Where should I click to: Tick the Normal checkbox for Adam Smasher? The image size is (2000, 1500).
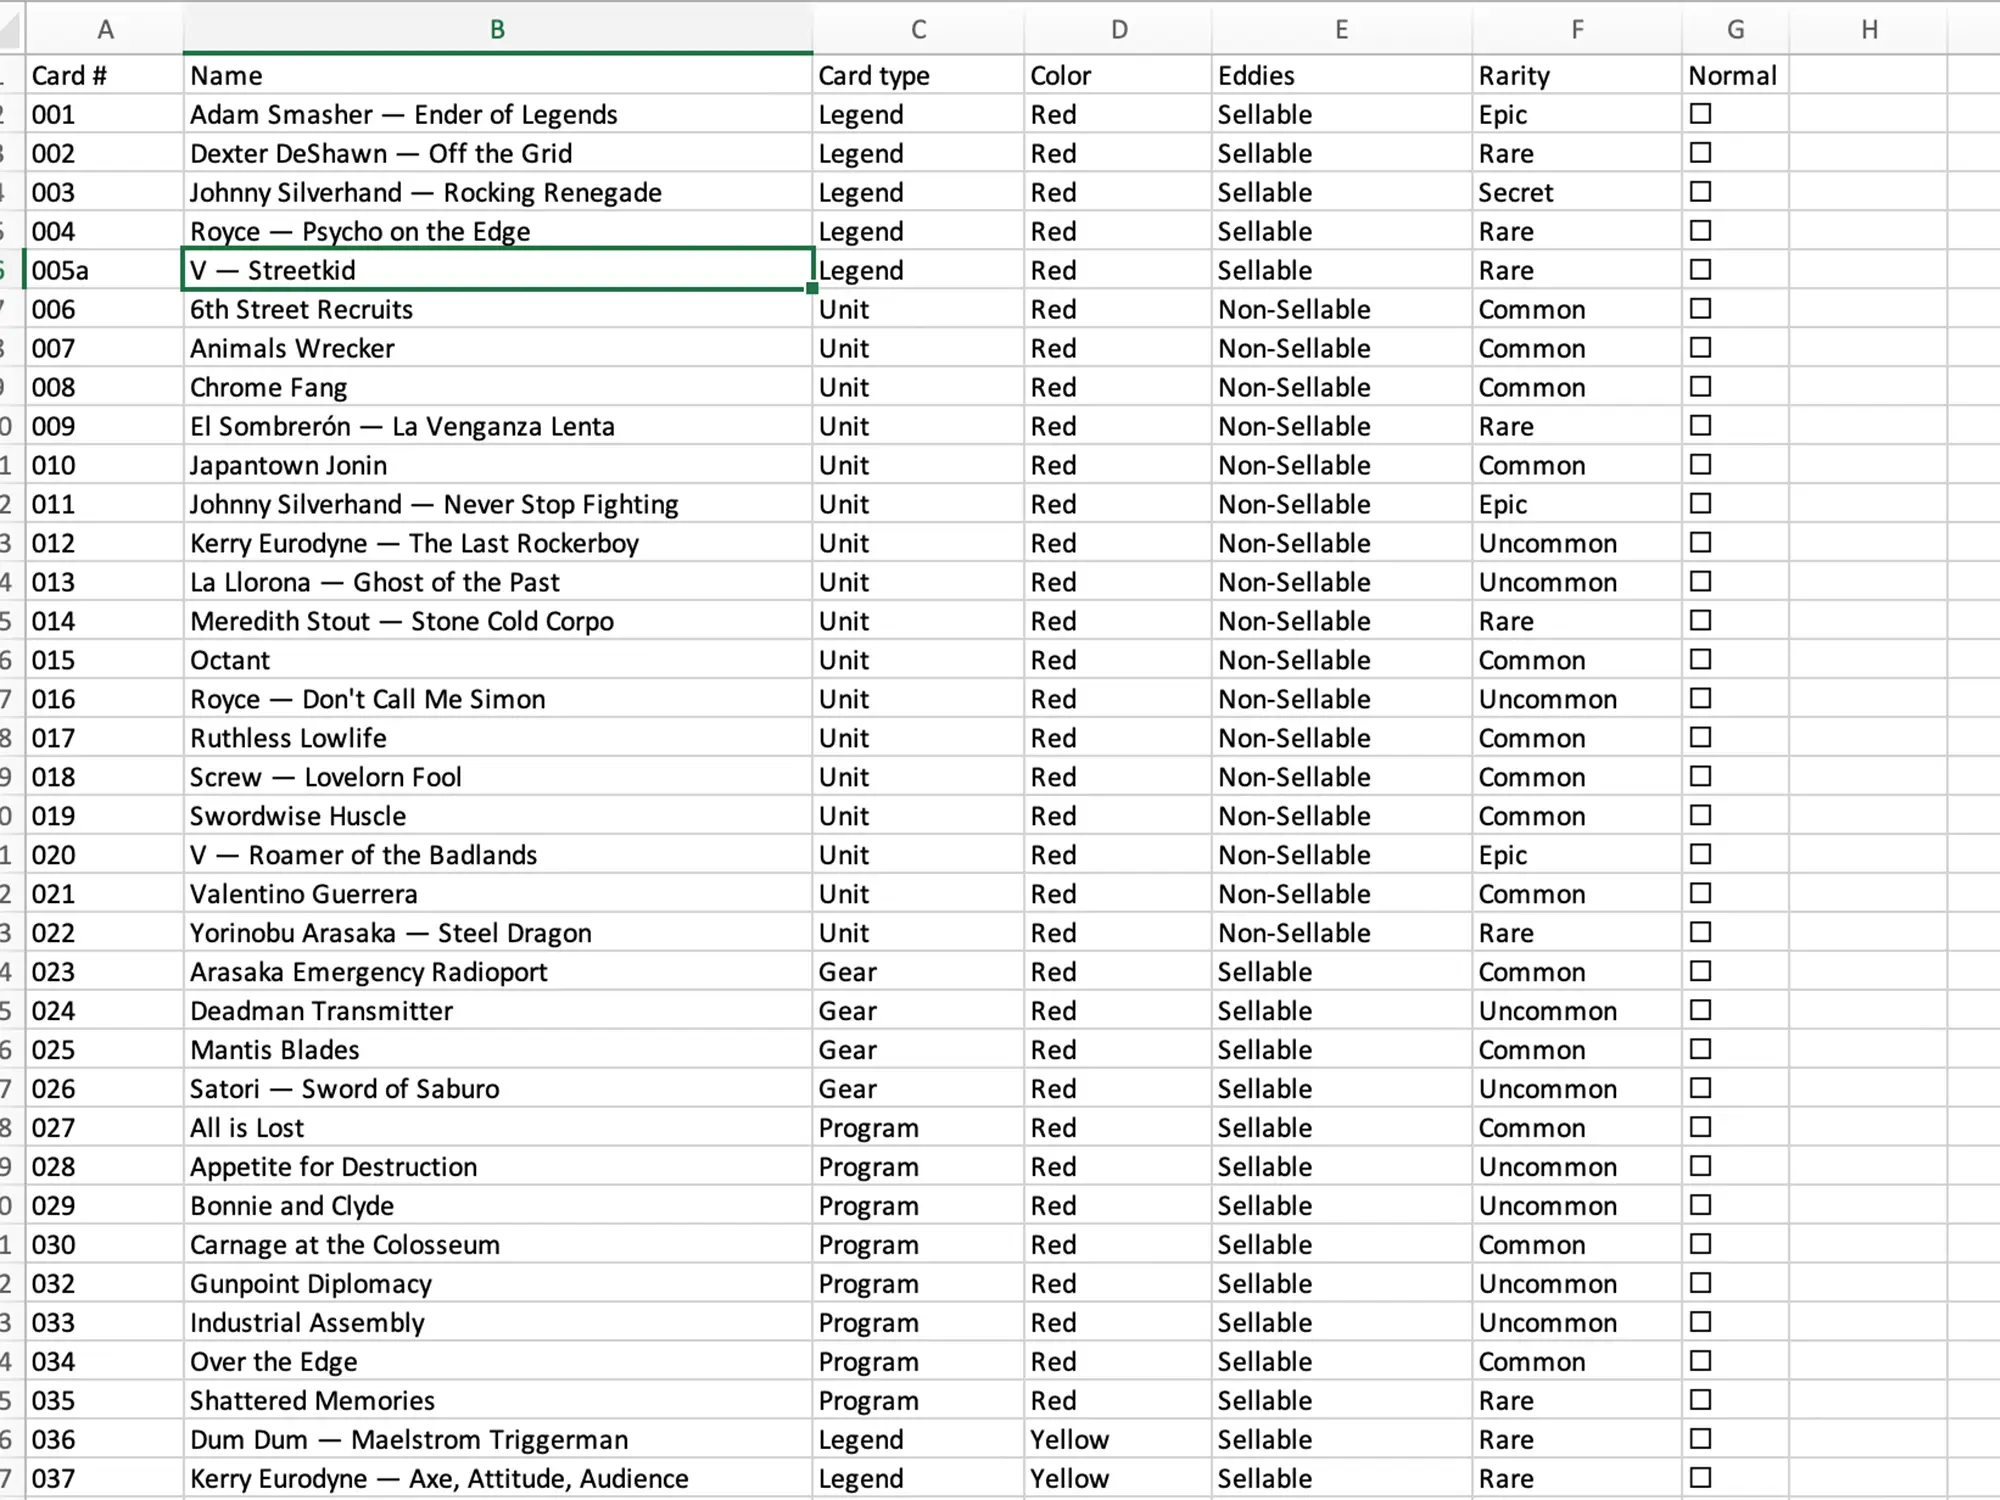[x=1700, y=114]
